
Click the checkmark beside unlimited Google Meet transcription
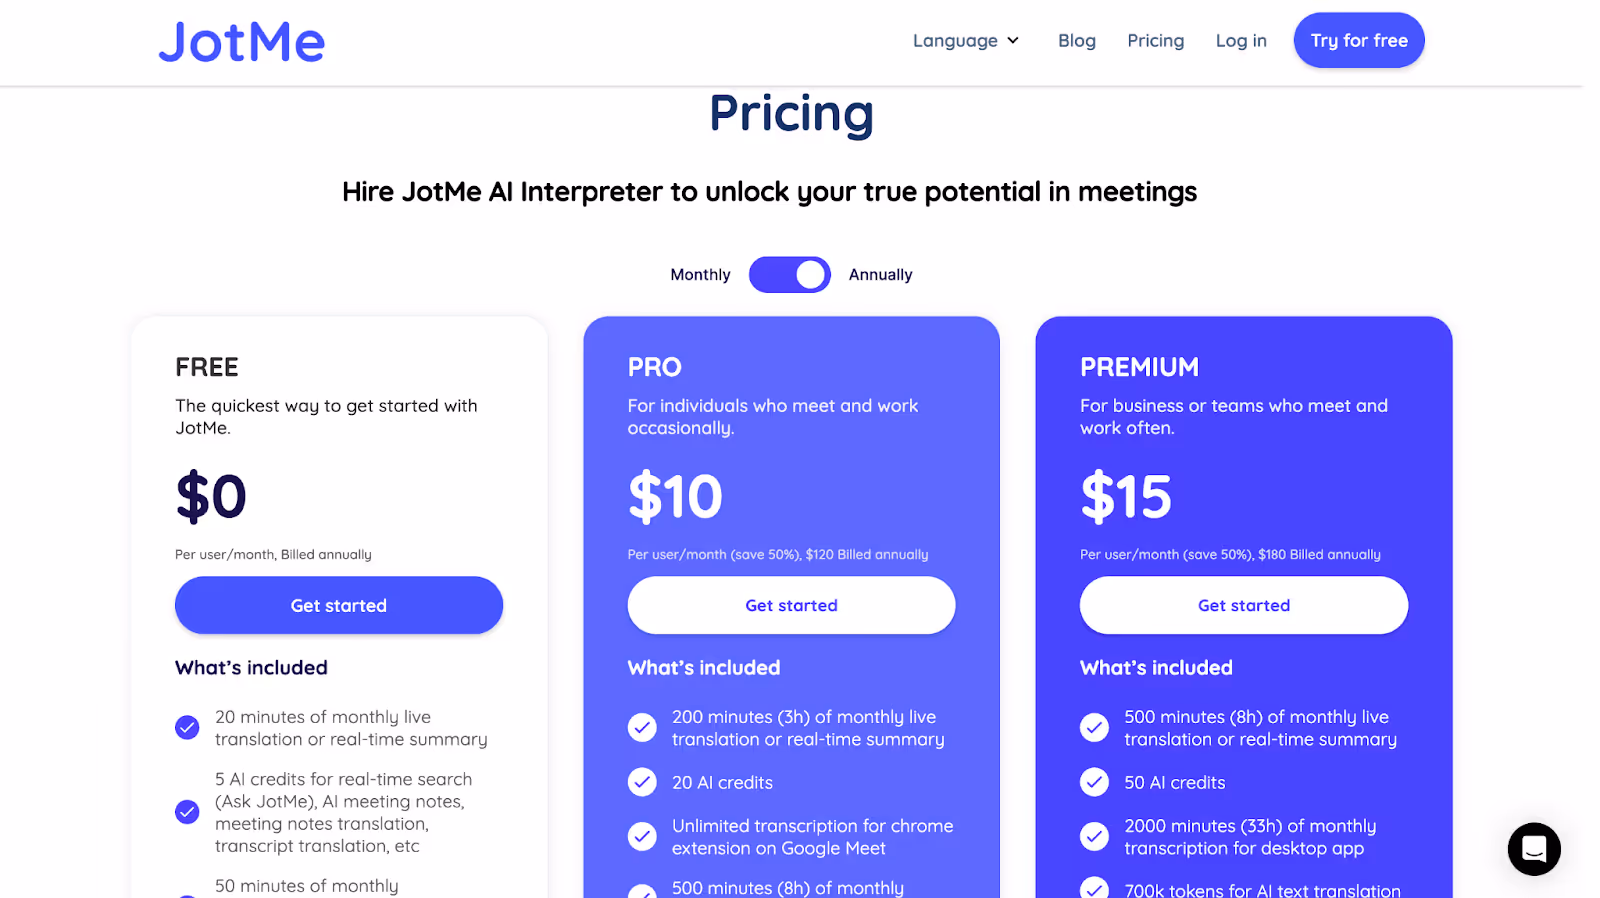tap(641, 836)
